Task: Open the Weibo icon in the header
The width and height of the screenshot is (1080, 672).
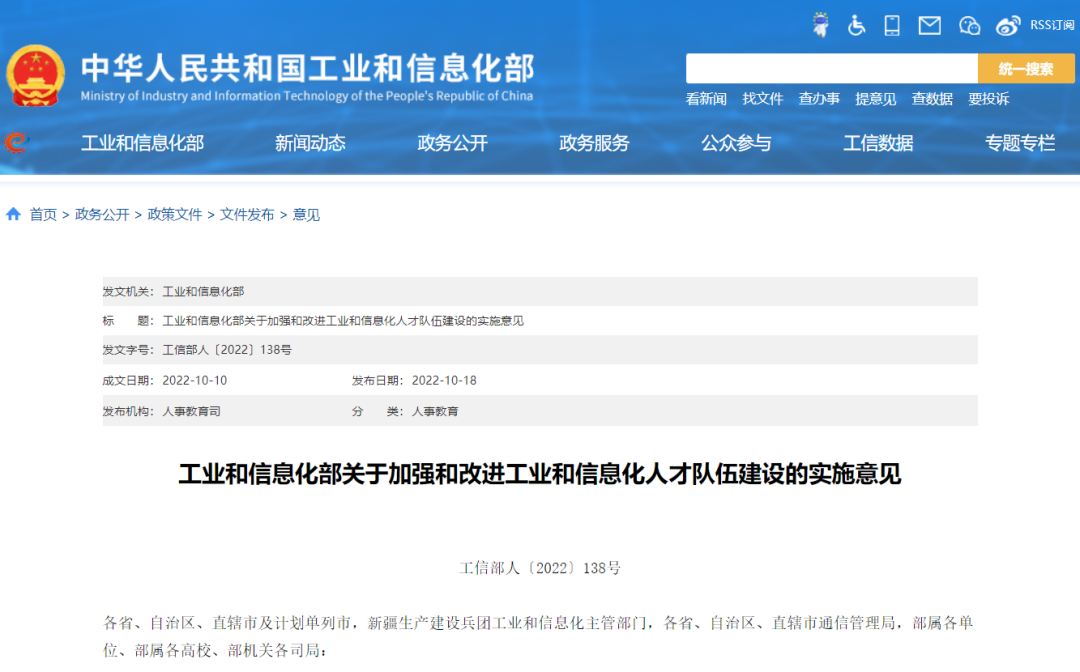Action: (1008, 25)
